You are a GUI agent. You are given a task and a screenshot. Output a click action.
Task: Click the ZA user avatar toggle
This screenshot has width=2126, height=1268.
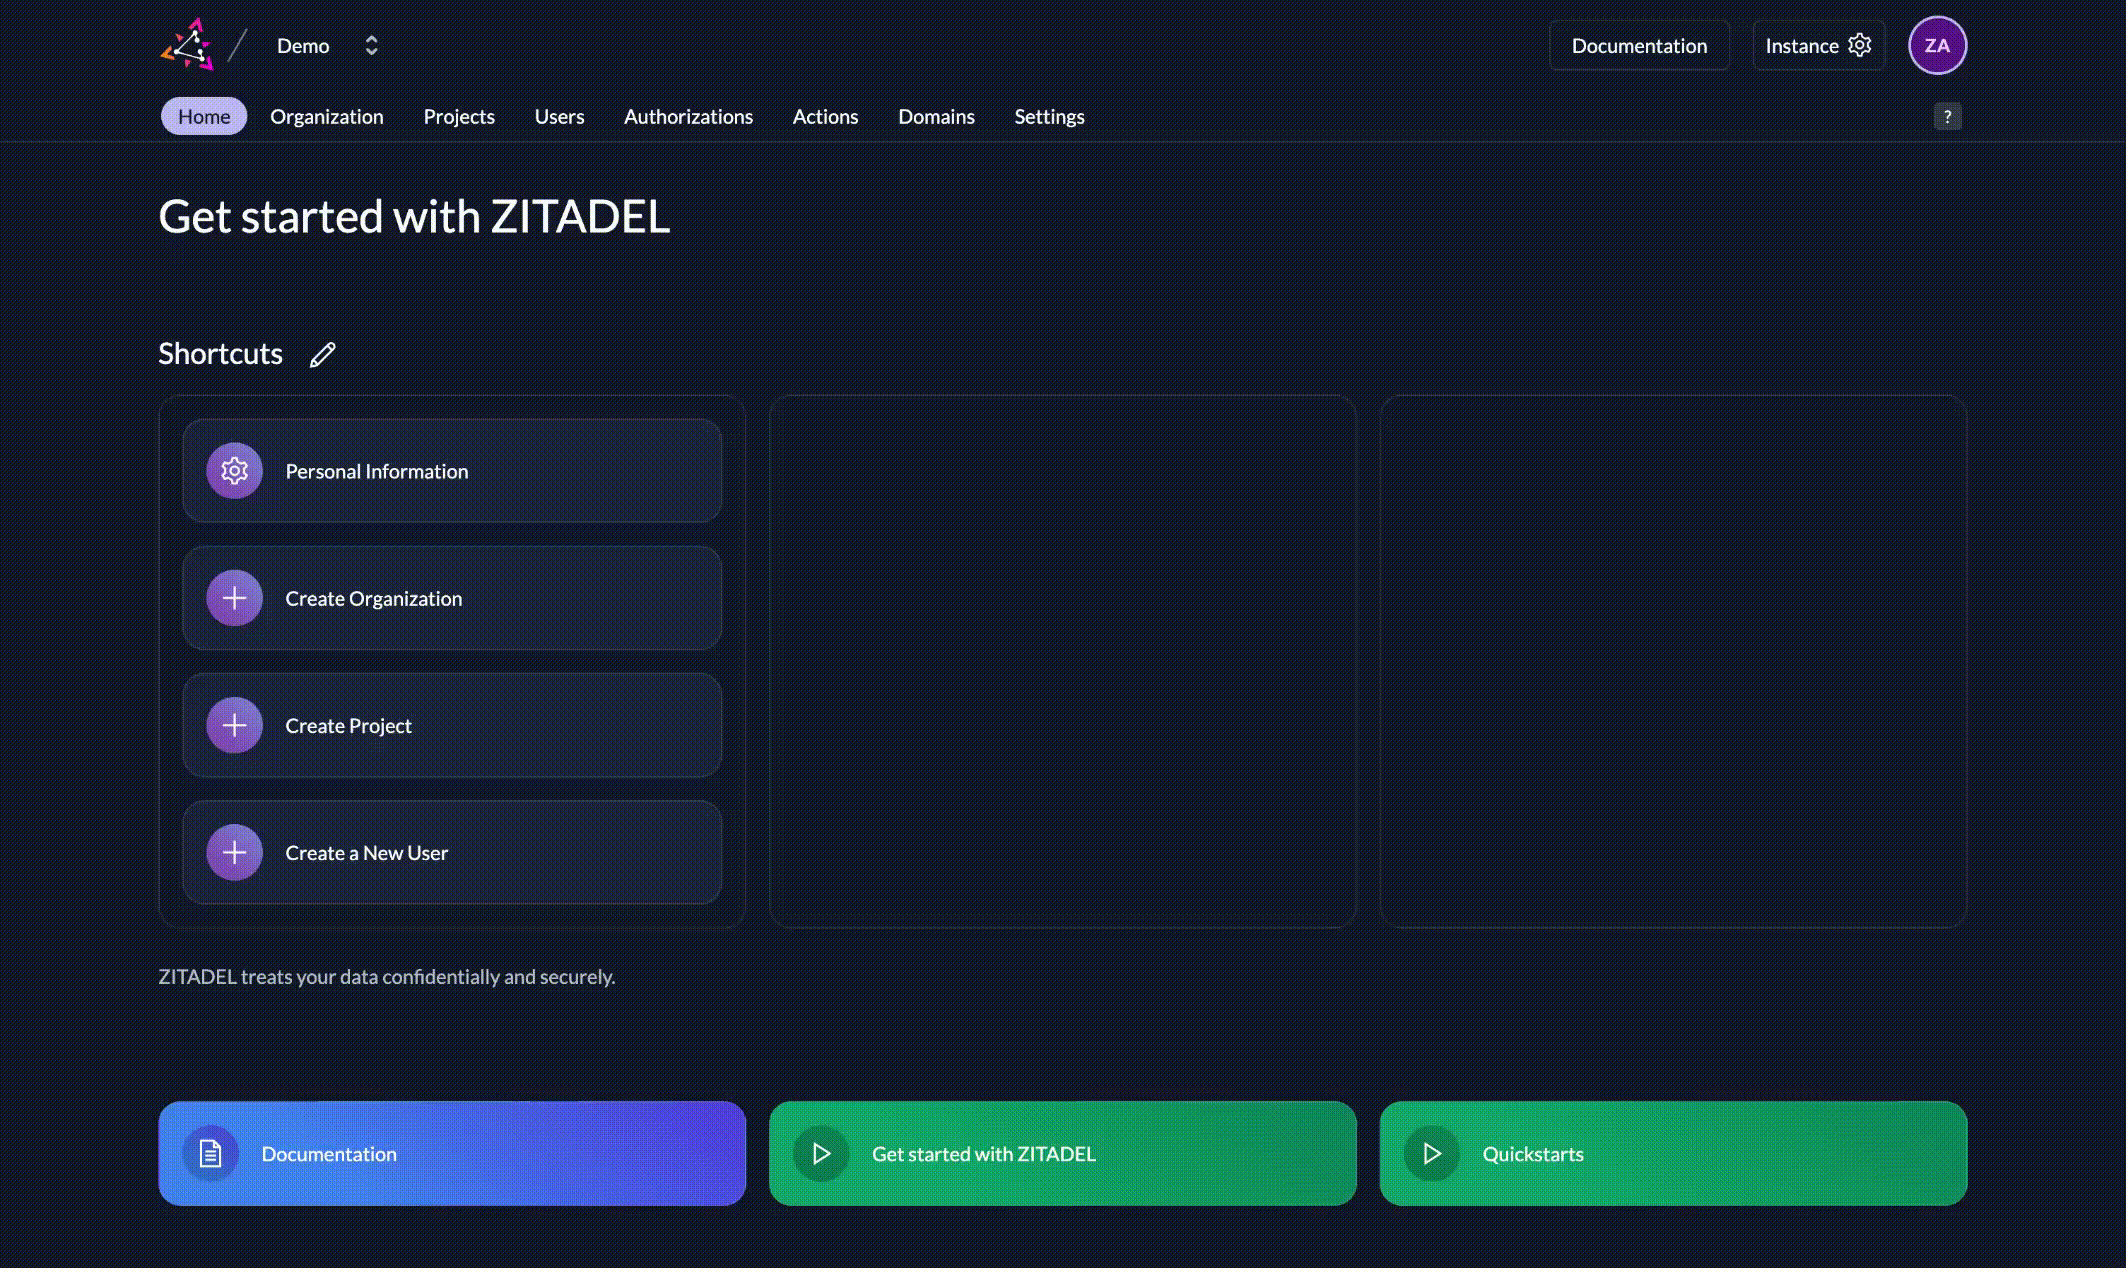click(x=1937, y=44)
